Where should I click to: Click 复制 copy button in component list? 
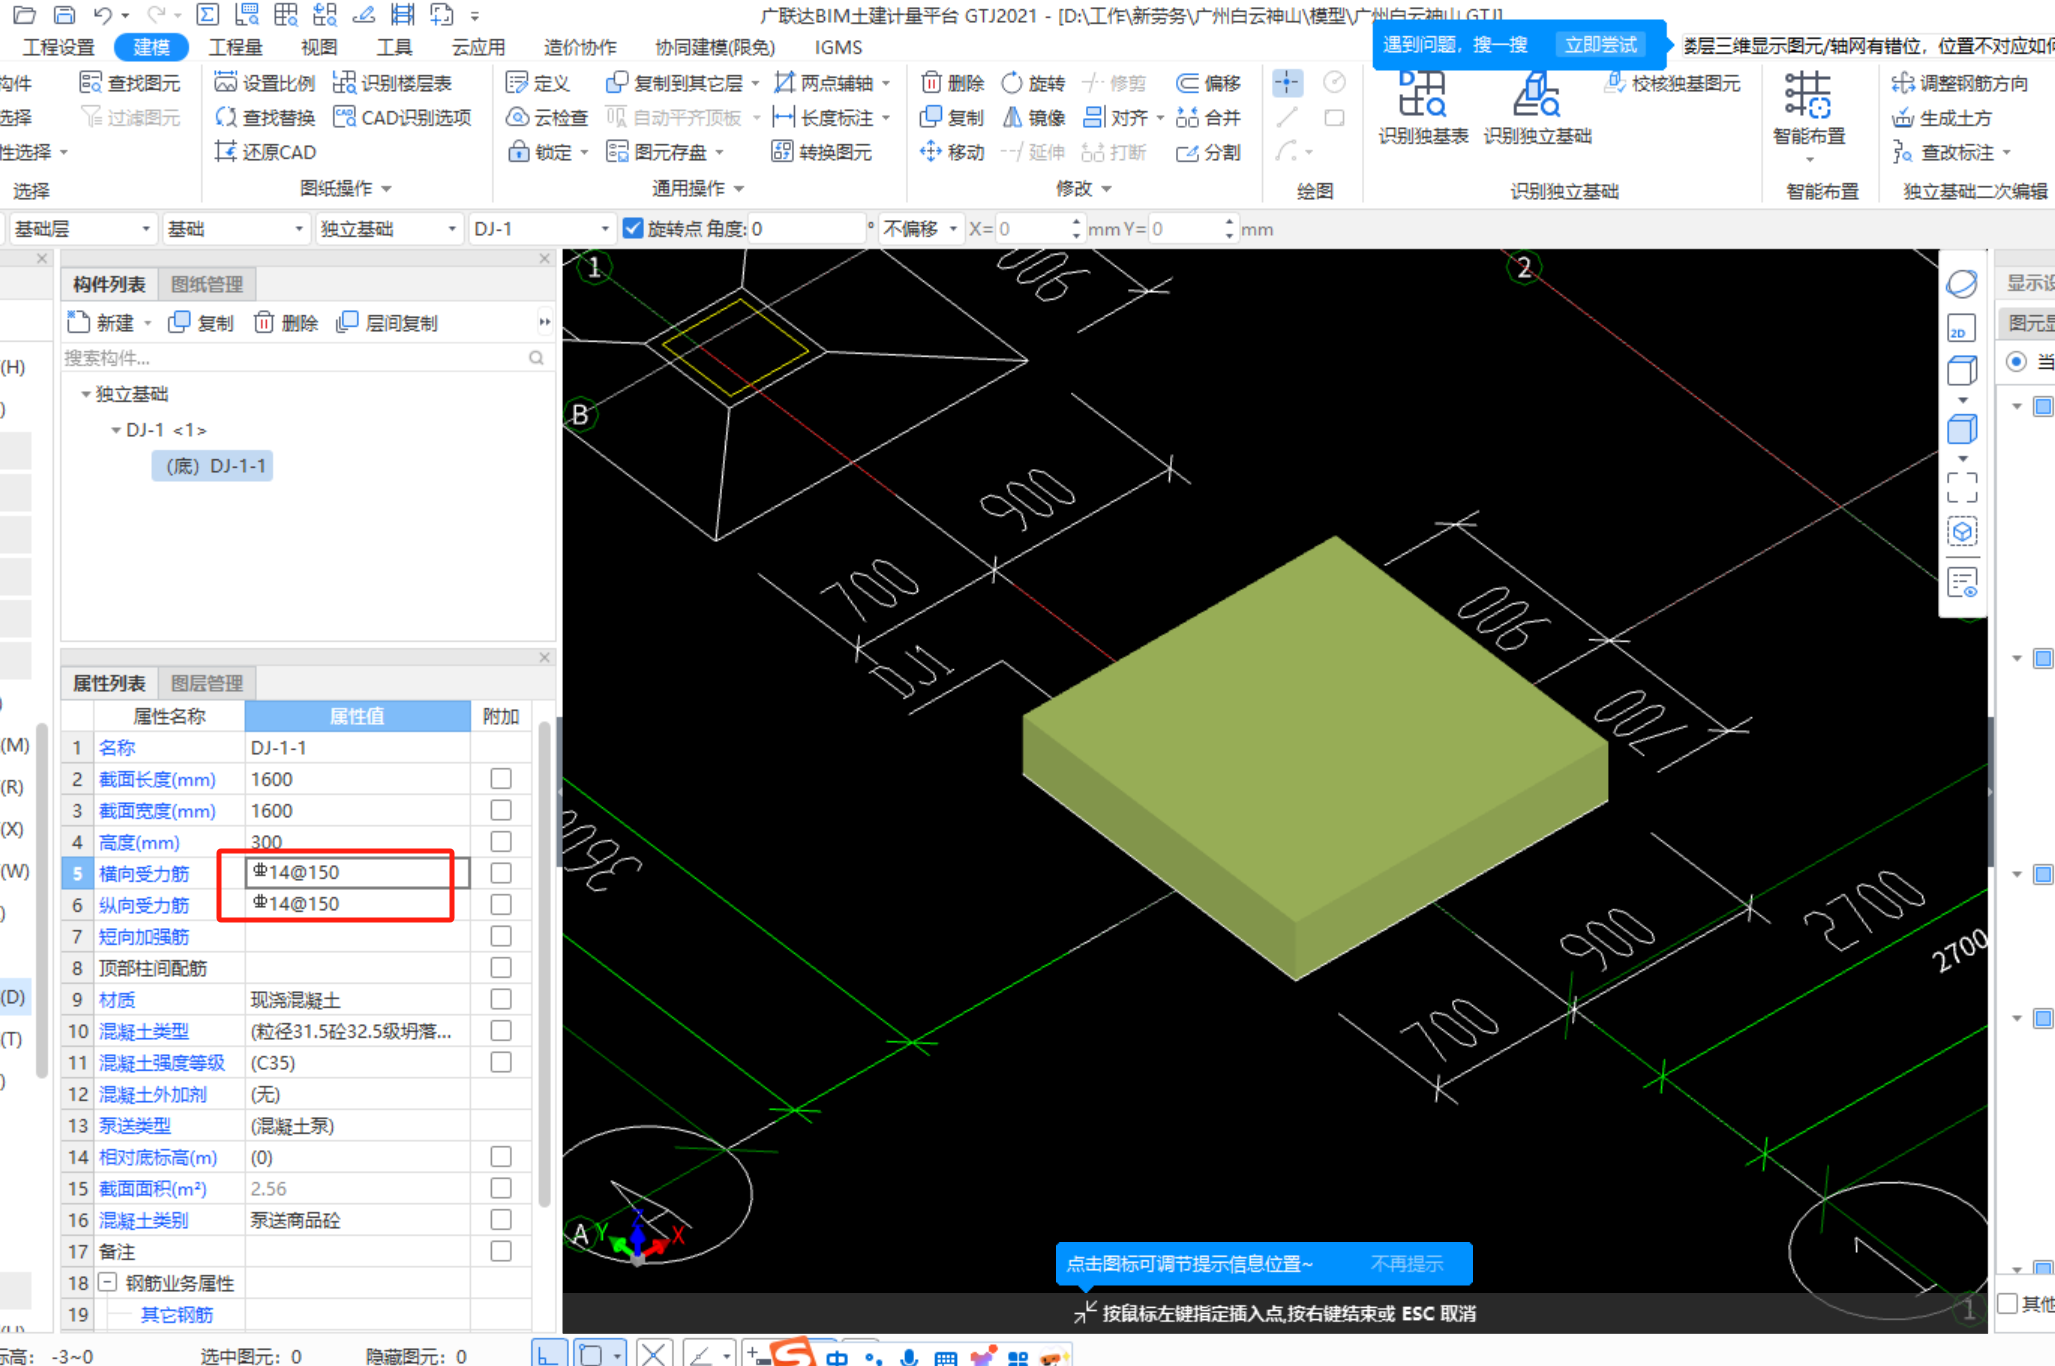201,323
